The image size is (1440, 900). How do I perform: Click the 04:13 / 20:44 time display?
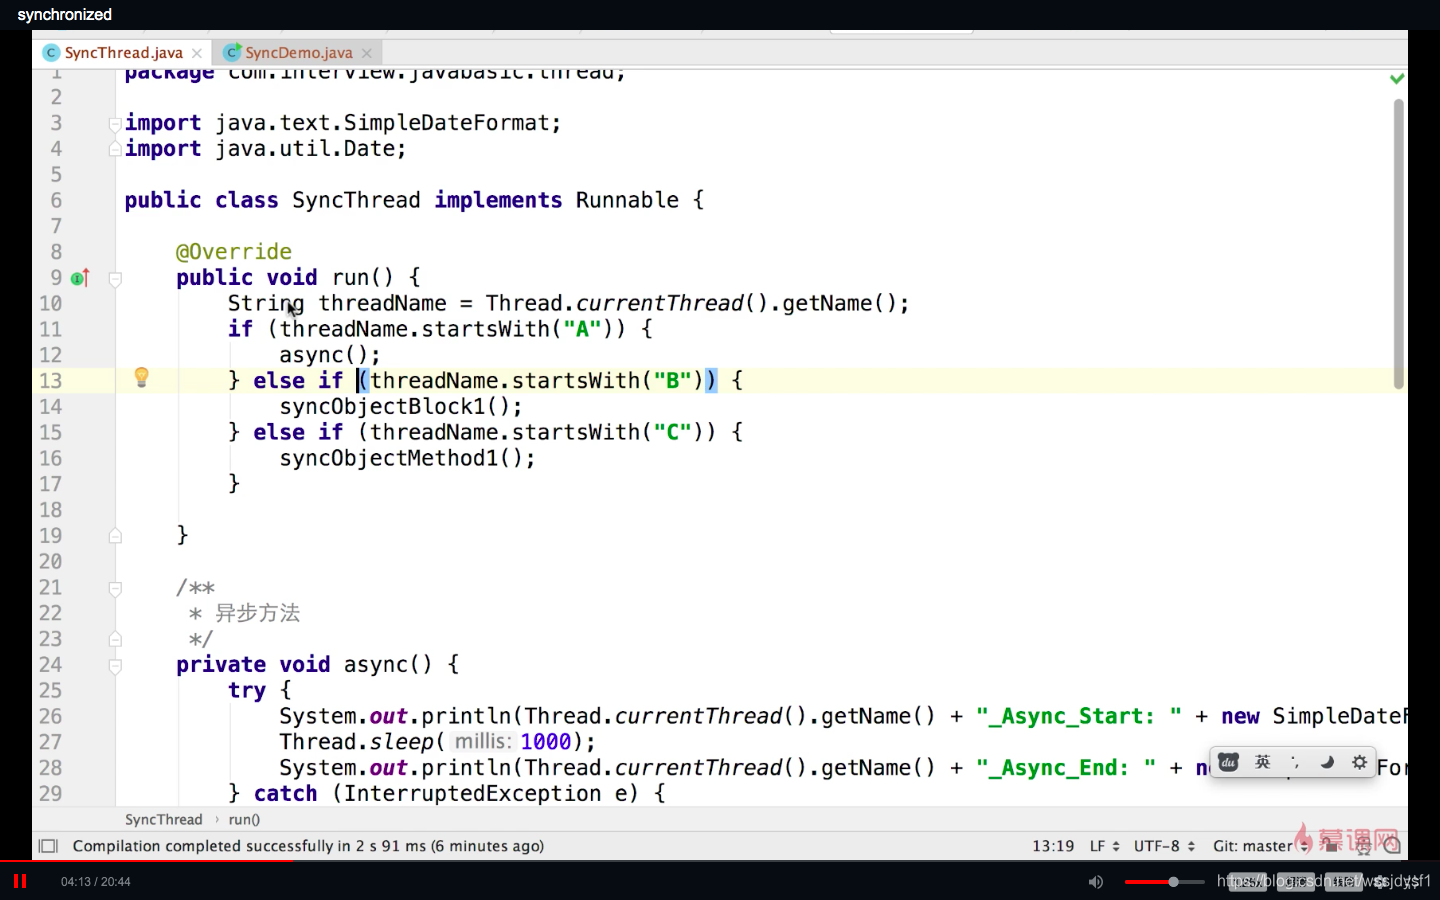tap(95, 882)
